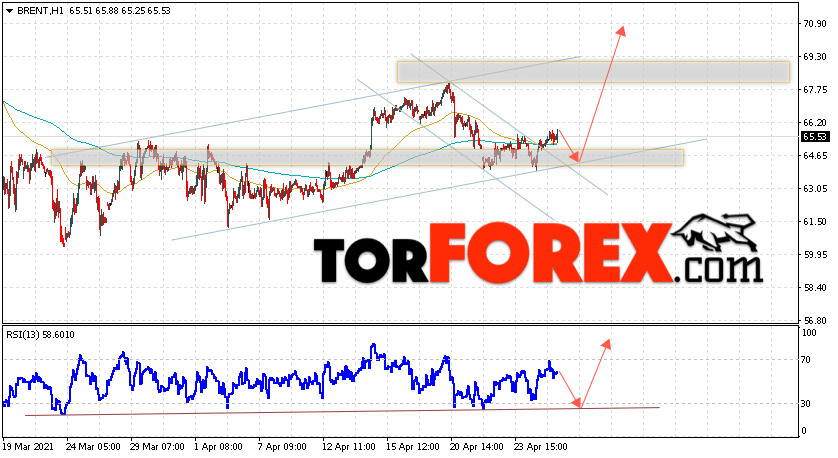
Task: Click the 19 Mar 2021 date label
Action: (30, 447)
